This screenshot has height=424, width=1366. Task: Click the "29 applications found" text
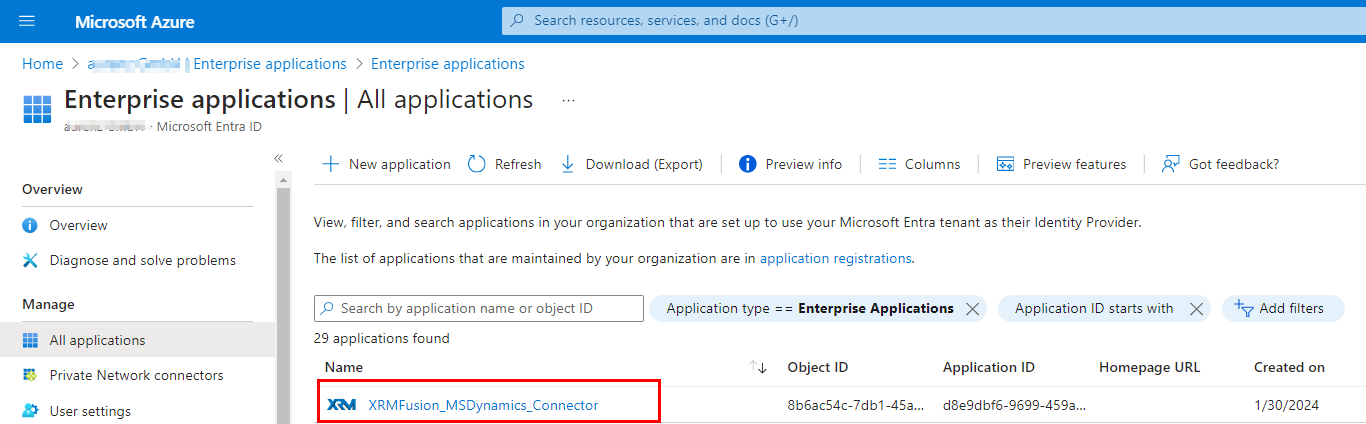pyautogui.click(x=382, y=338)
